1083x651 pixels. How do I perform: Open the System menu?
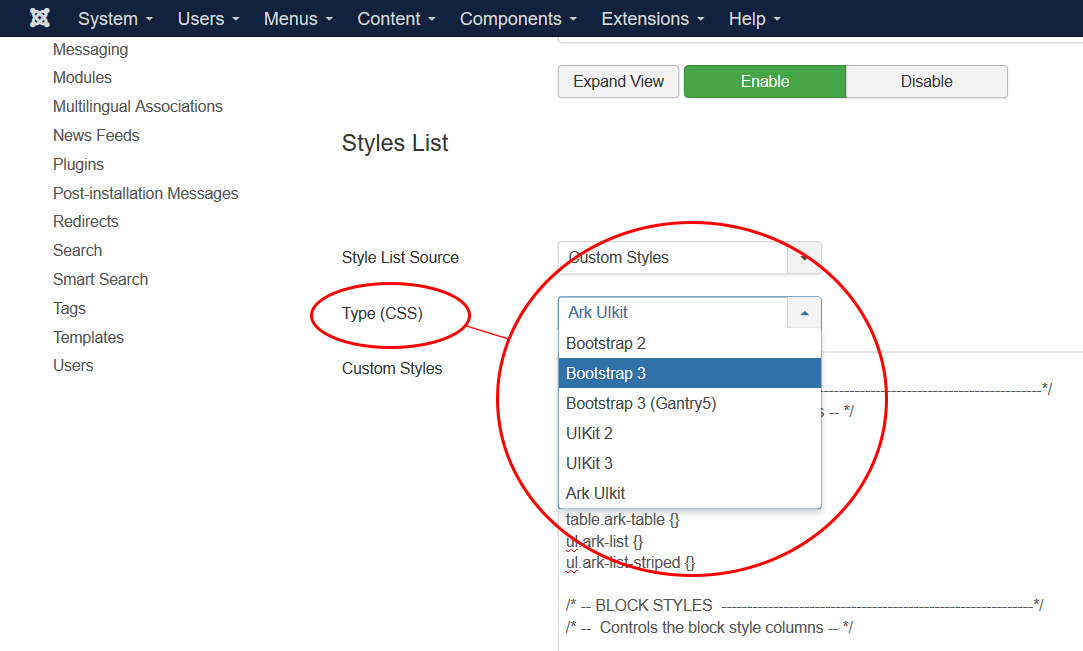pos(115,19)
